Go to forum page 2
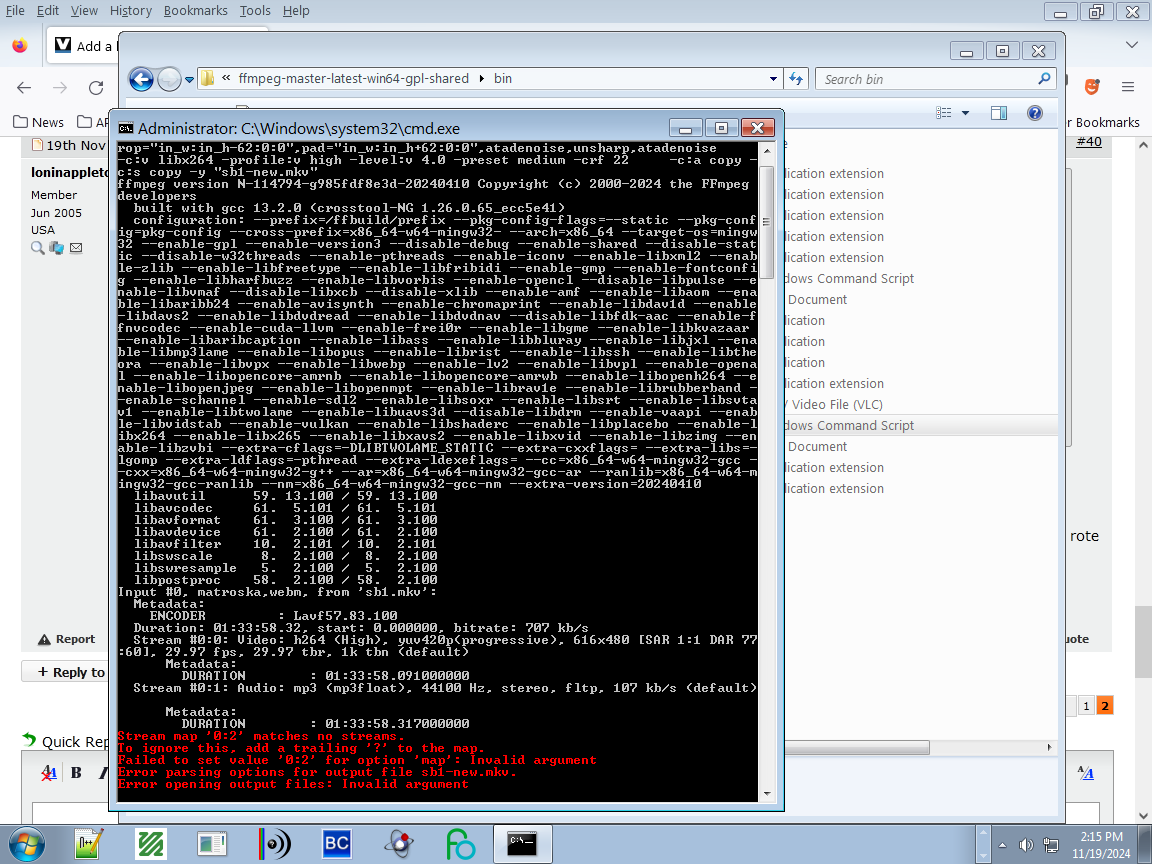This screenshot has width=1152, height=864. tap(1104, 706)
